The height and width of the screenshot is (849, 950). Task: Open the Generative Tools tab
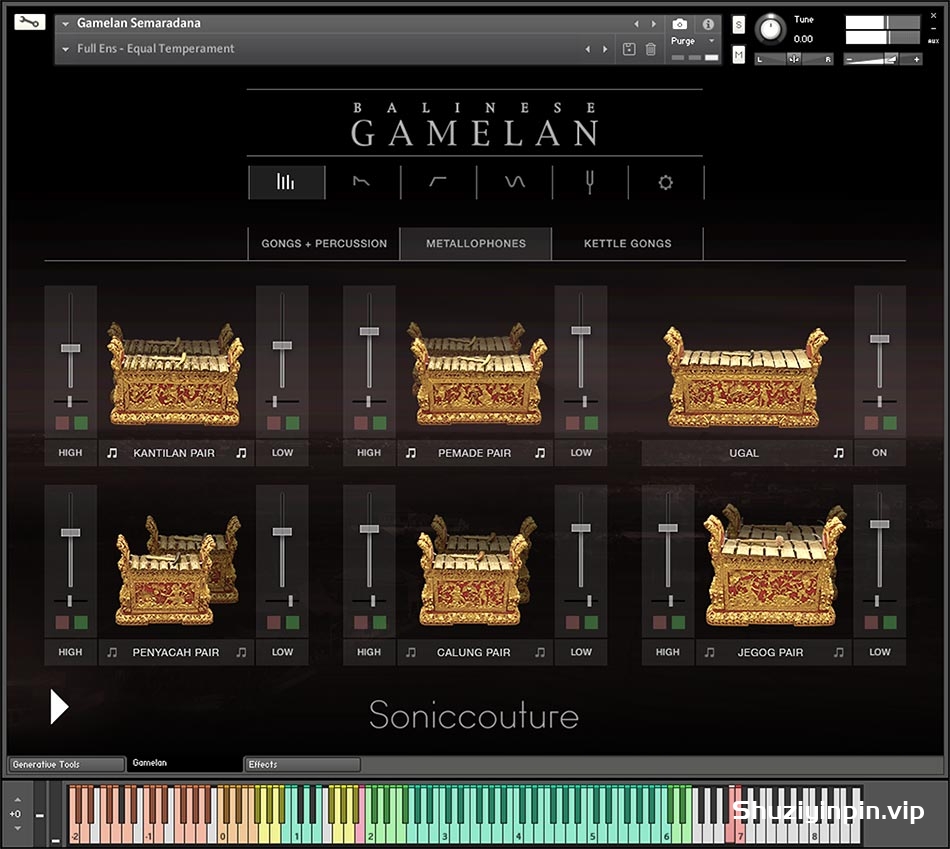pyautogui.click(x=65, y=764)
